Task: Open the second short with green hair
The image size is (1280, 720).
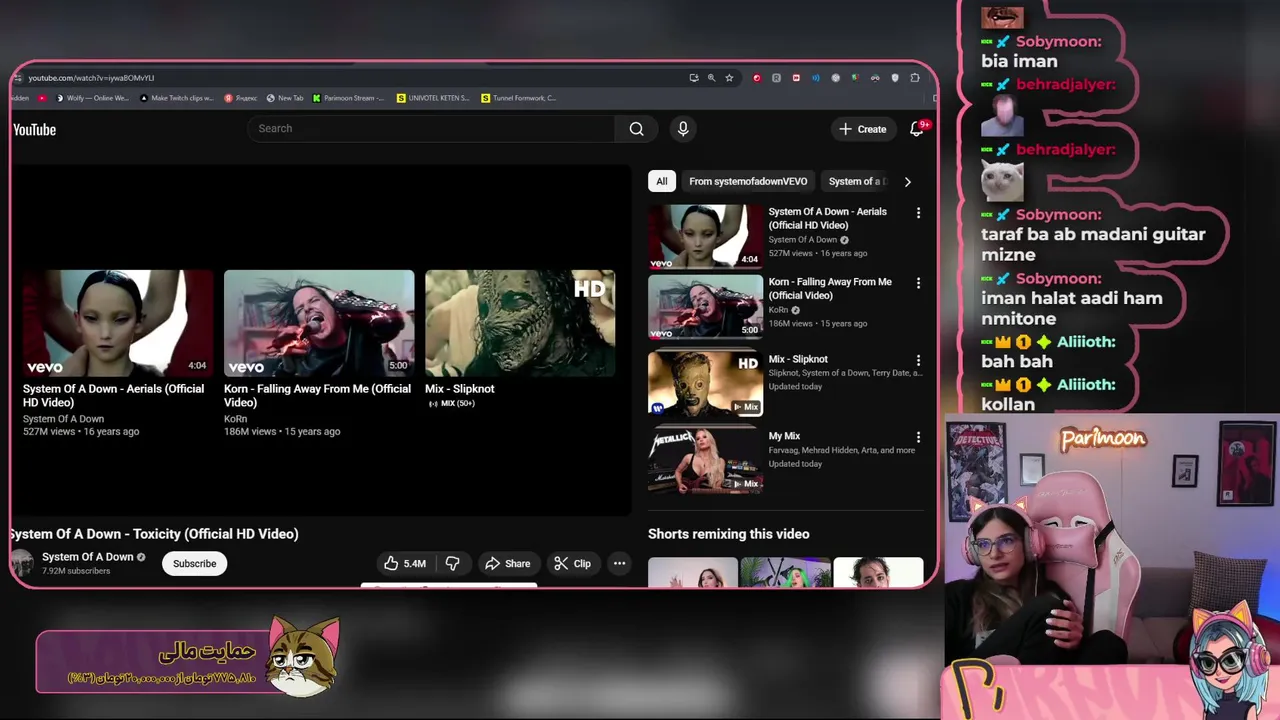Action: pos(785,571)
